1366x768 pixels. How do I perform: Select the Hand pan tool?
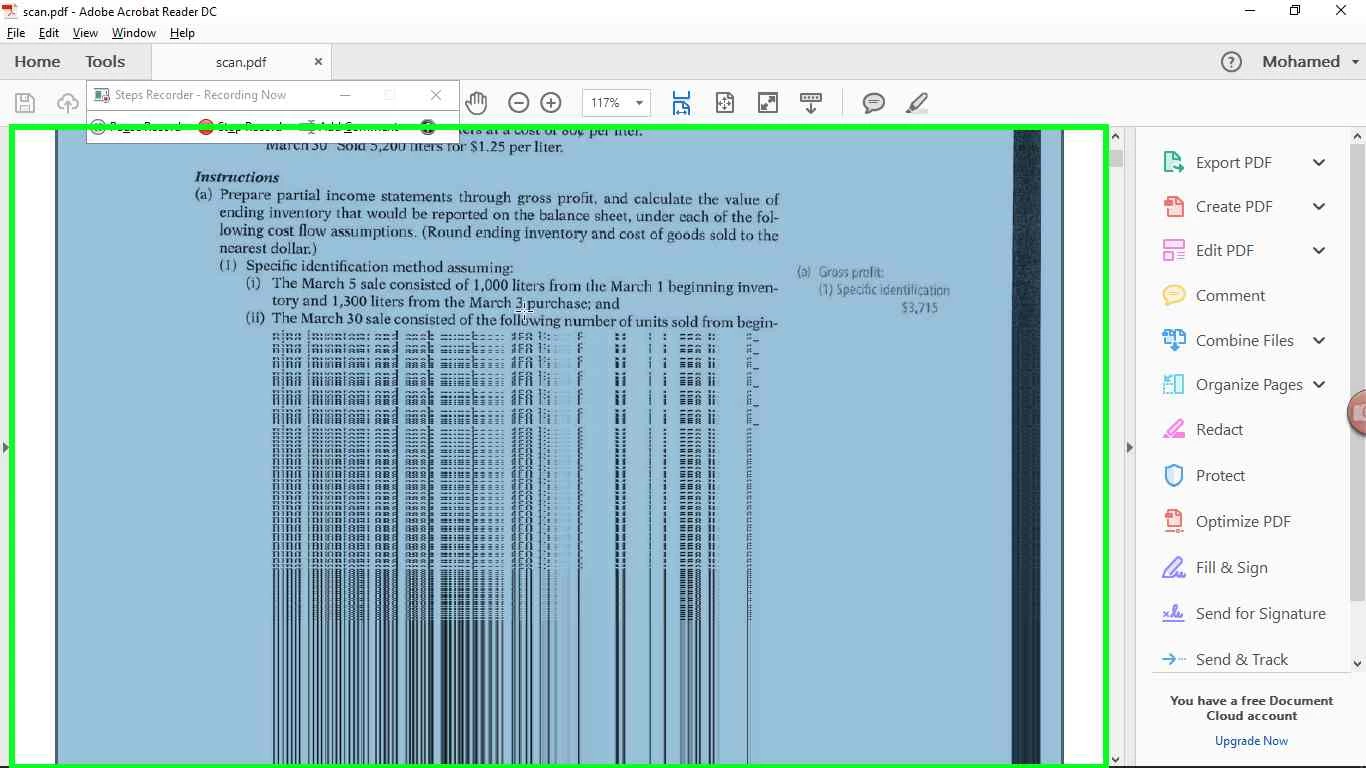476,102
